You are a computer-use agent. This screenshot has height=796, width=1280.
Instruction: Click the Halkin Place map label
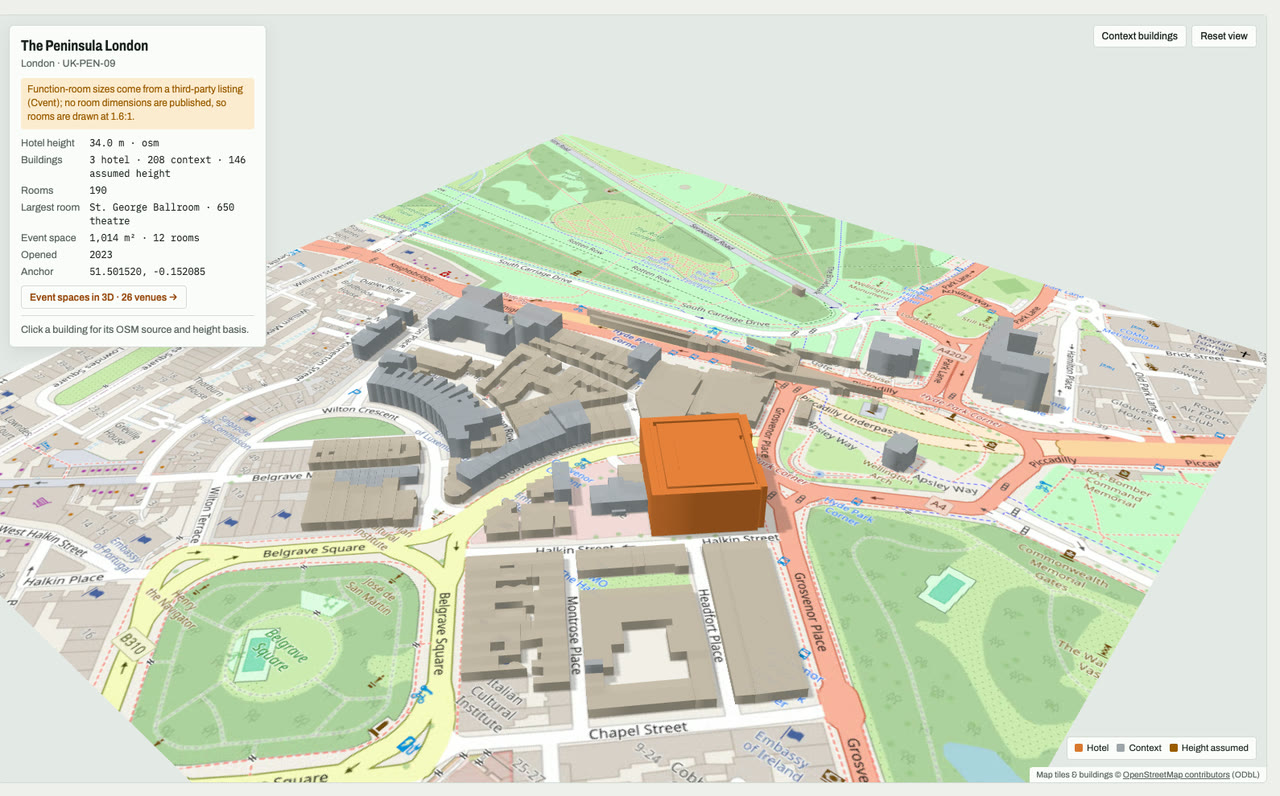(64, 580)
